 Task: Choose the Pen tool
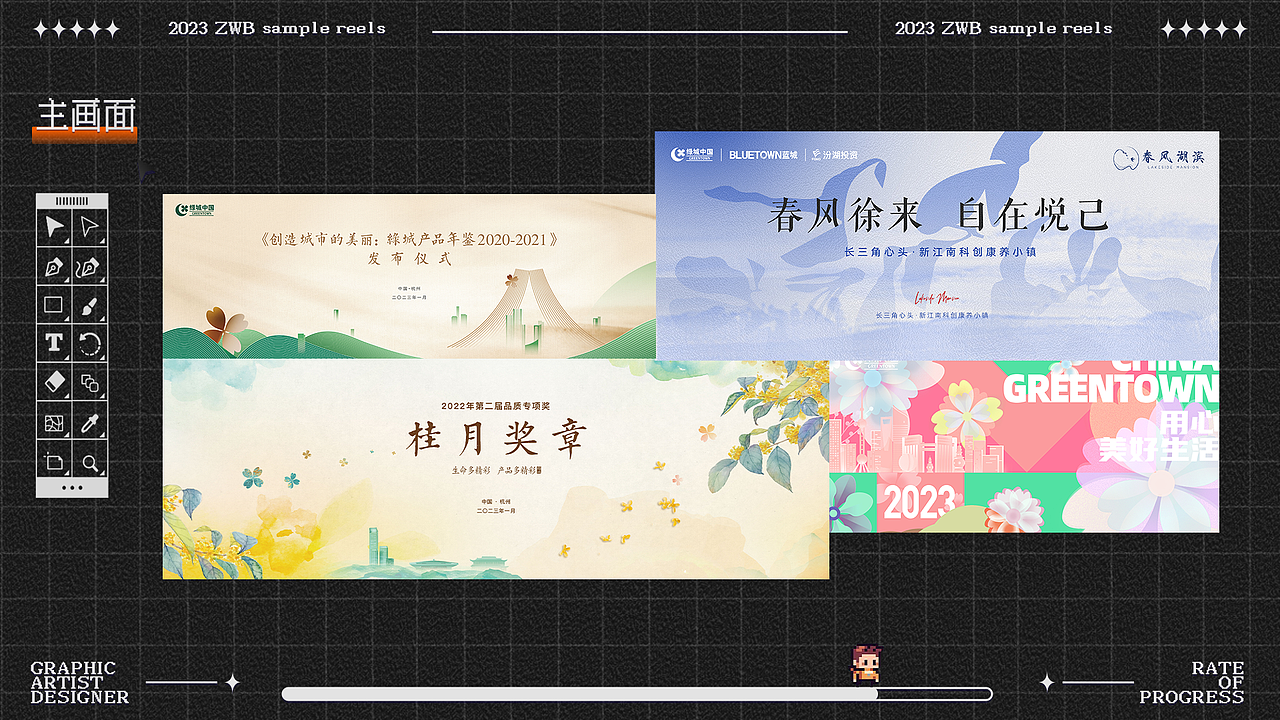(x=55, y=266)
